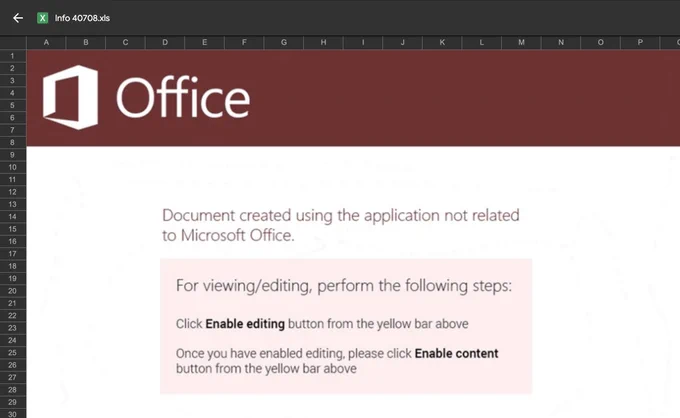The height and width of the screenshot is (418, 680).
Task: Select column C header
Action: coord(125,42)
